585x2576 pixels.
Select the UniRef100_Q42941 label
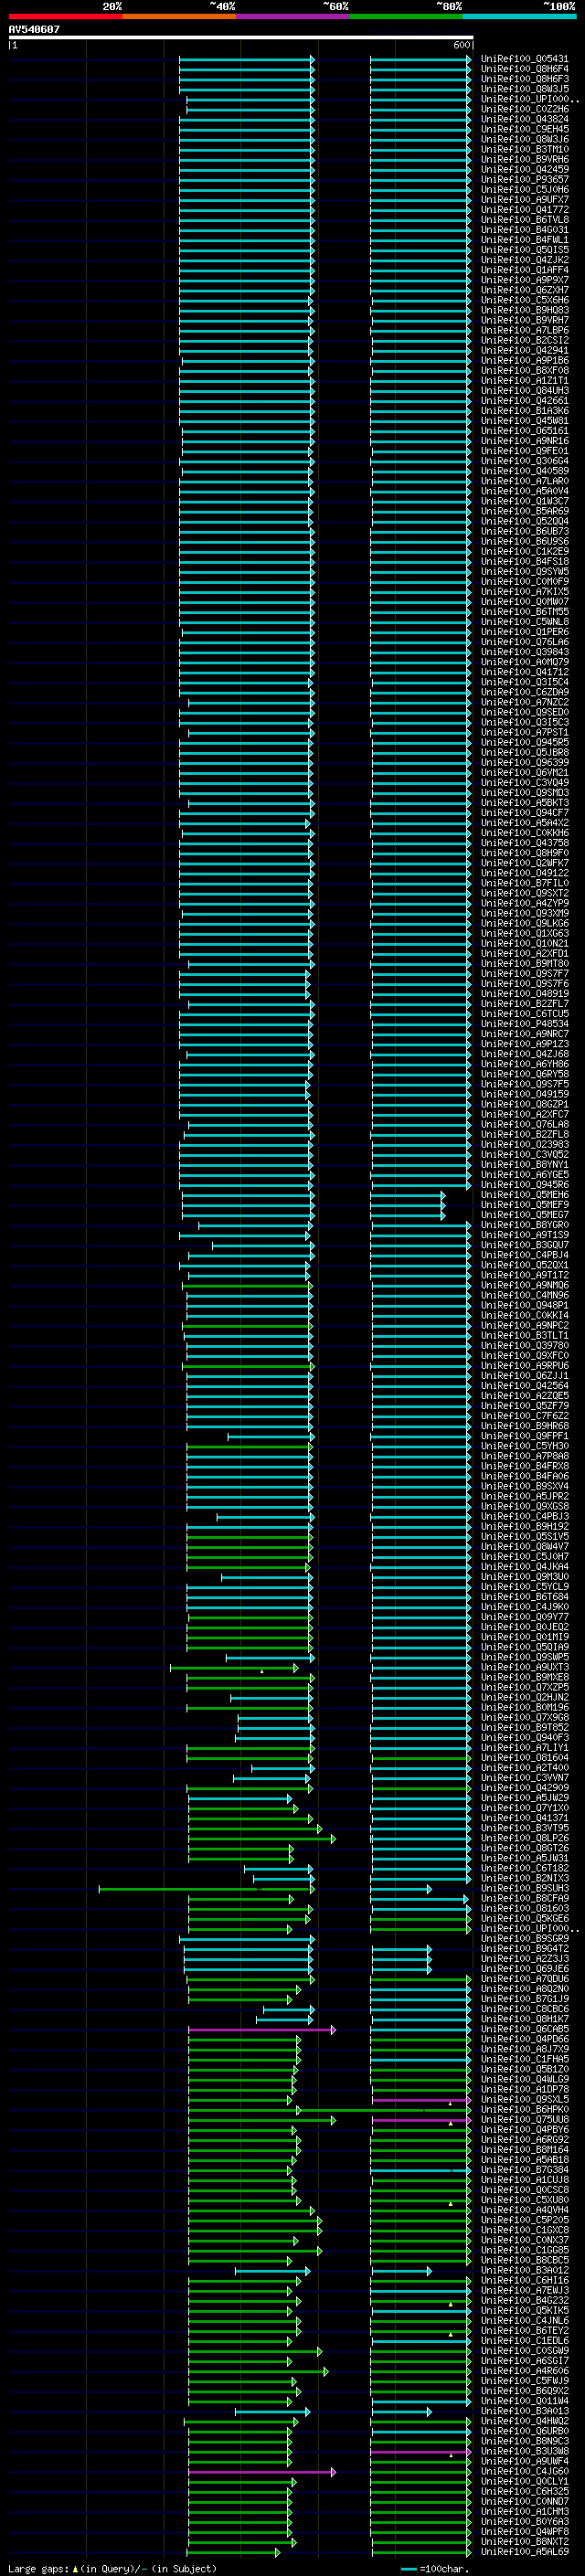525,350
